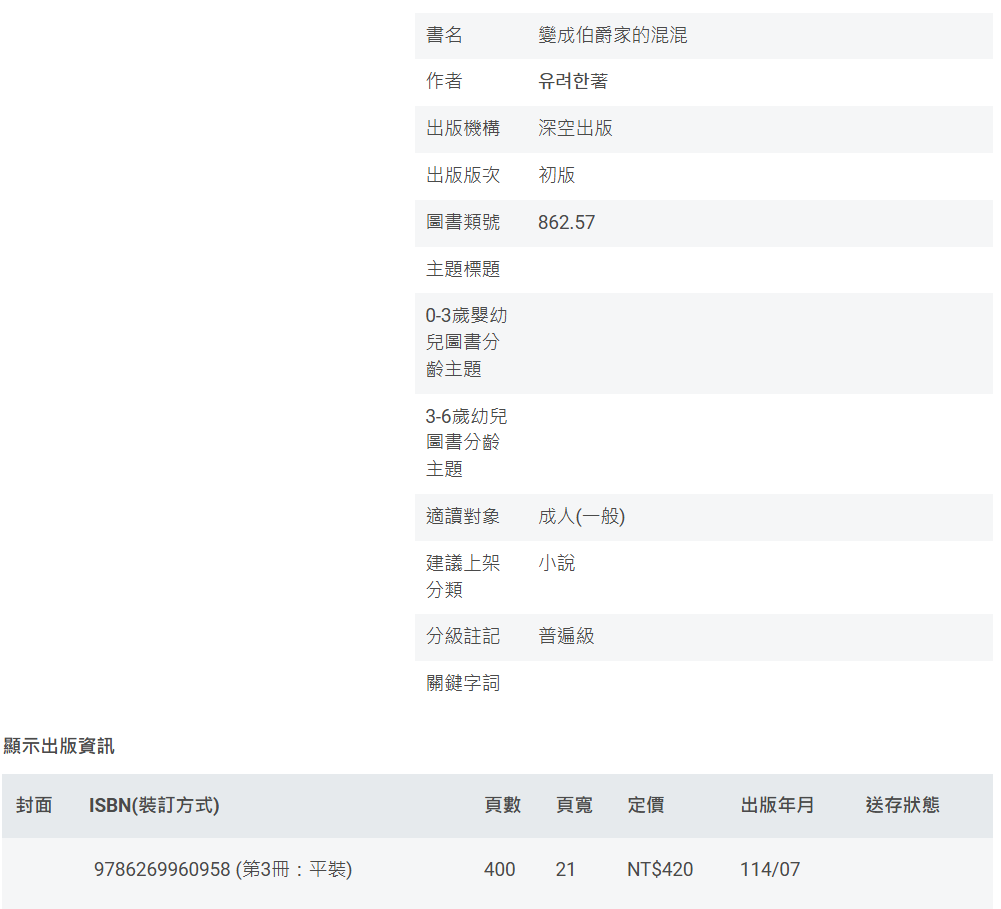The image size is (1001, 909).
Task: Select ISBN 9786269960958 (第3冊：平裝)
Action: click(x=223, y=870)
